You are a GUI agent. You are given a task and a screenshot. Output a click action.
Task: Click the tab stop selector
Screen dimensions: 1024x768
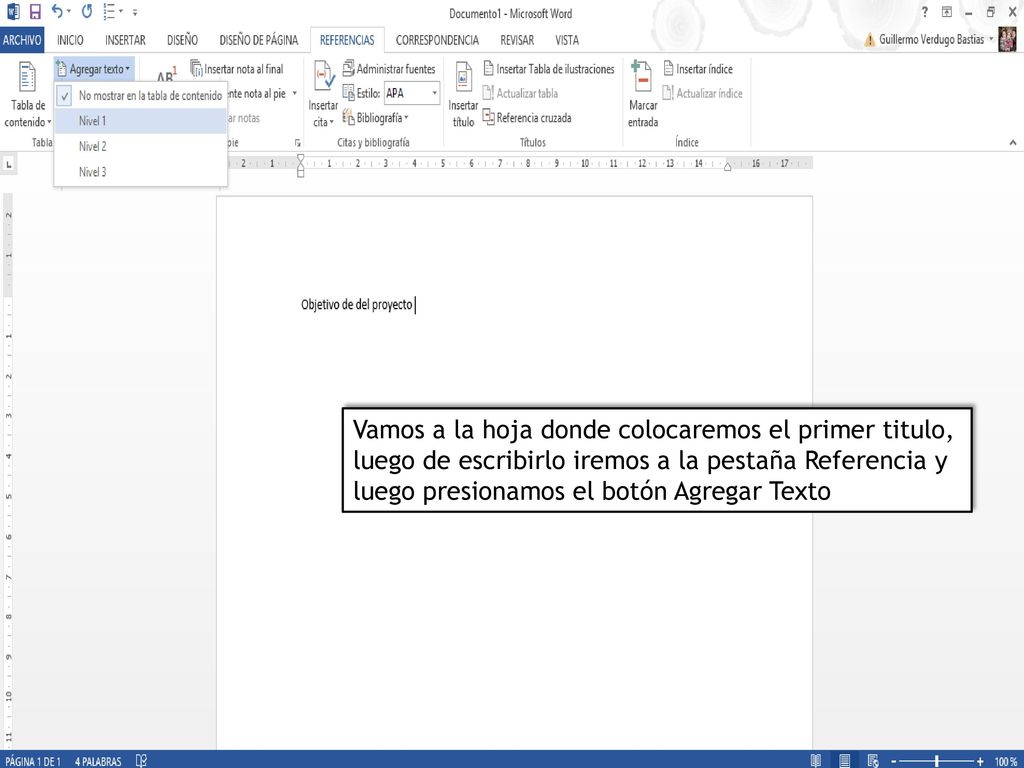point(8,165)
